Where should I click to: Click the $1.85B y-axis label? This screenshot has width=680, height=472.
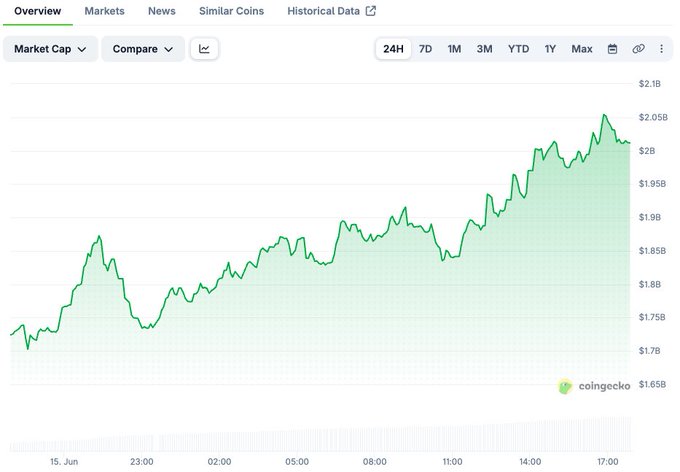[x=652, y=251]
